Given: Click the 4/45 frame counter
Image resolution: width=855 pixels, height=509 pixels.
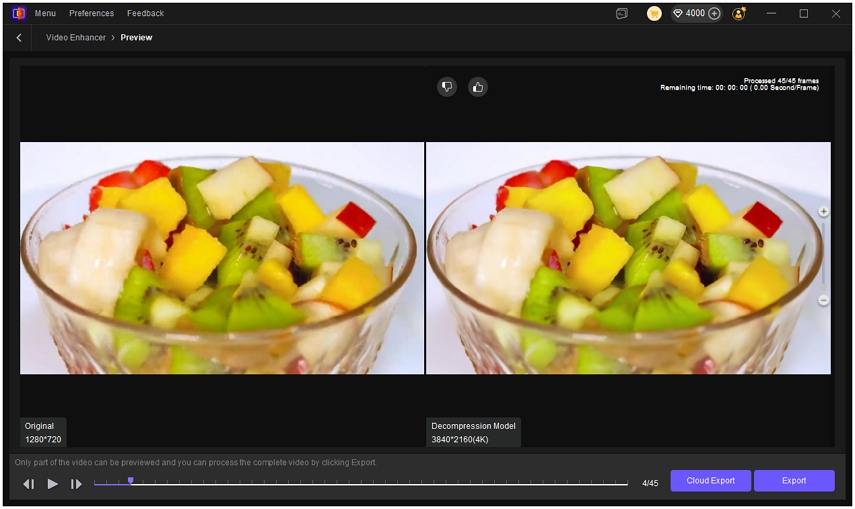Looking at the screenshot, I should 650,483.
